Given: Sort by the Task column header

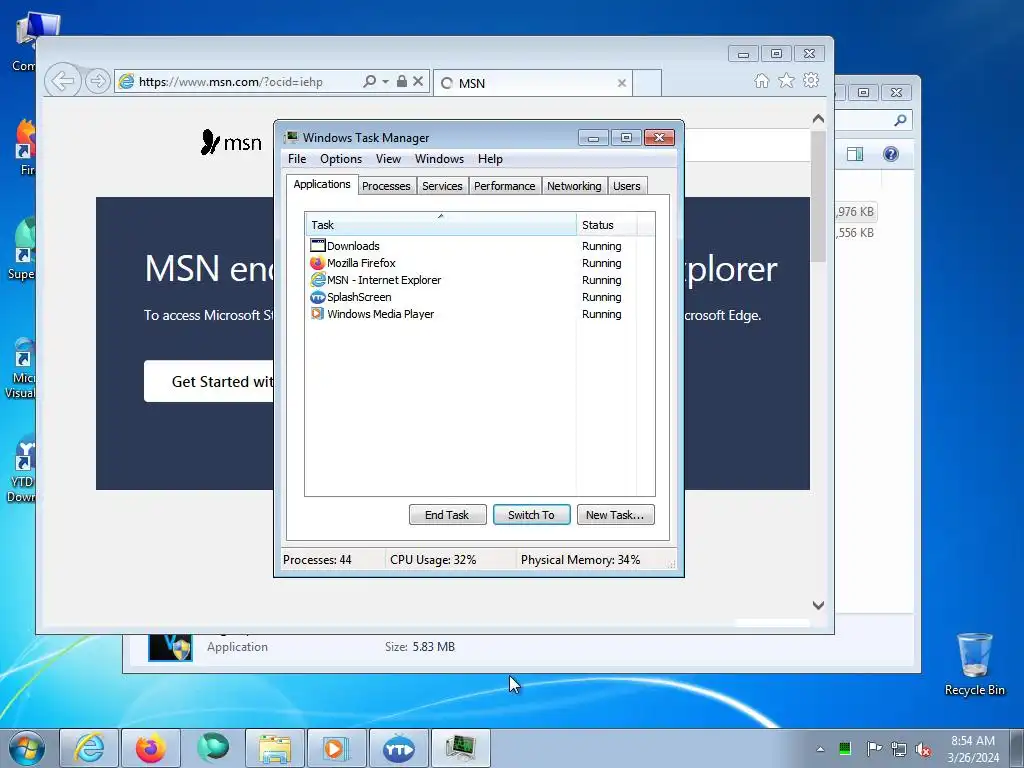Looking at the screenshot, I should coord(441,225).
